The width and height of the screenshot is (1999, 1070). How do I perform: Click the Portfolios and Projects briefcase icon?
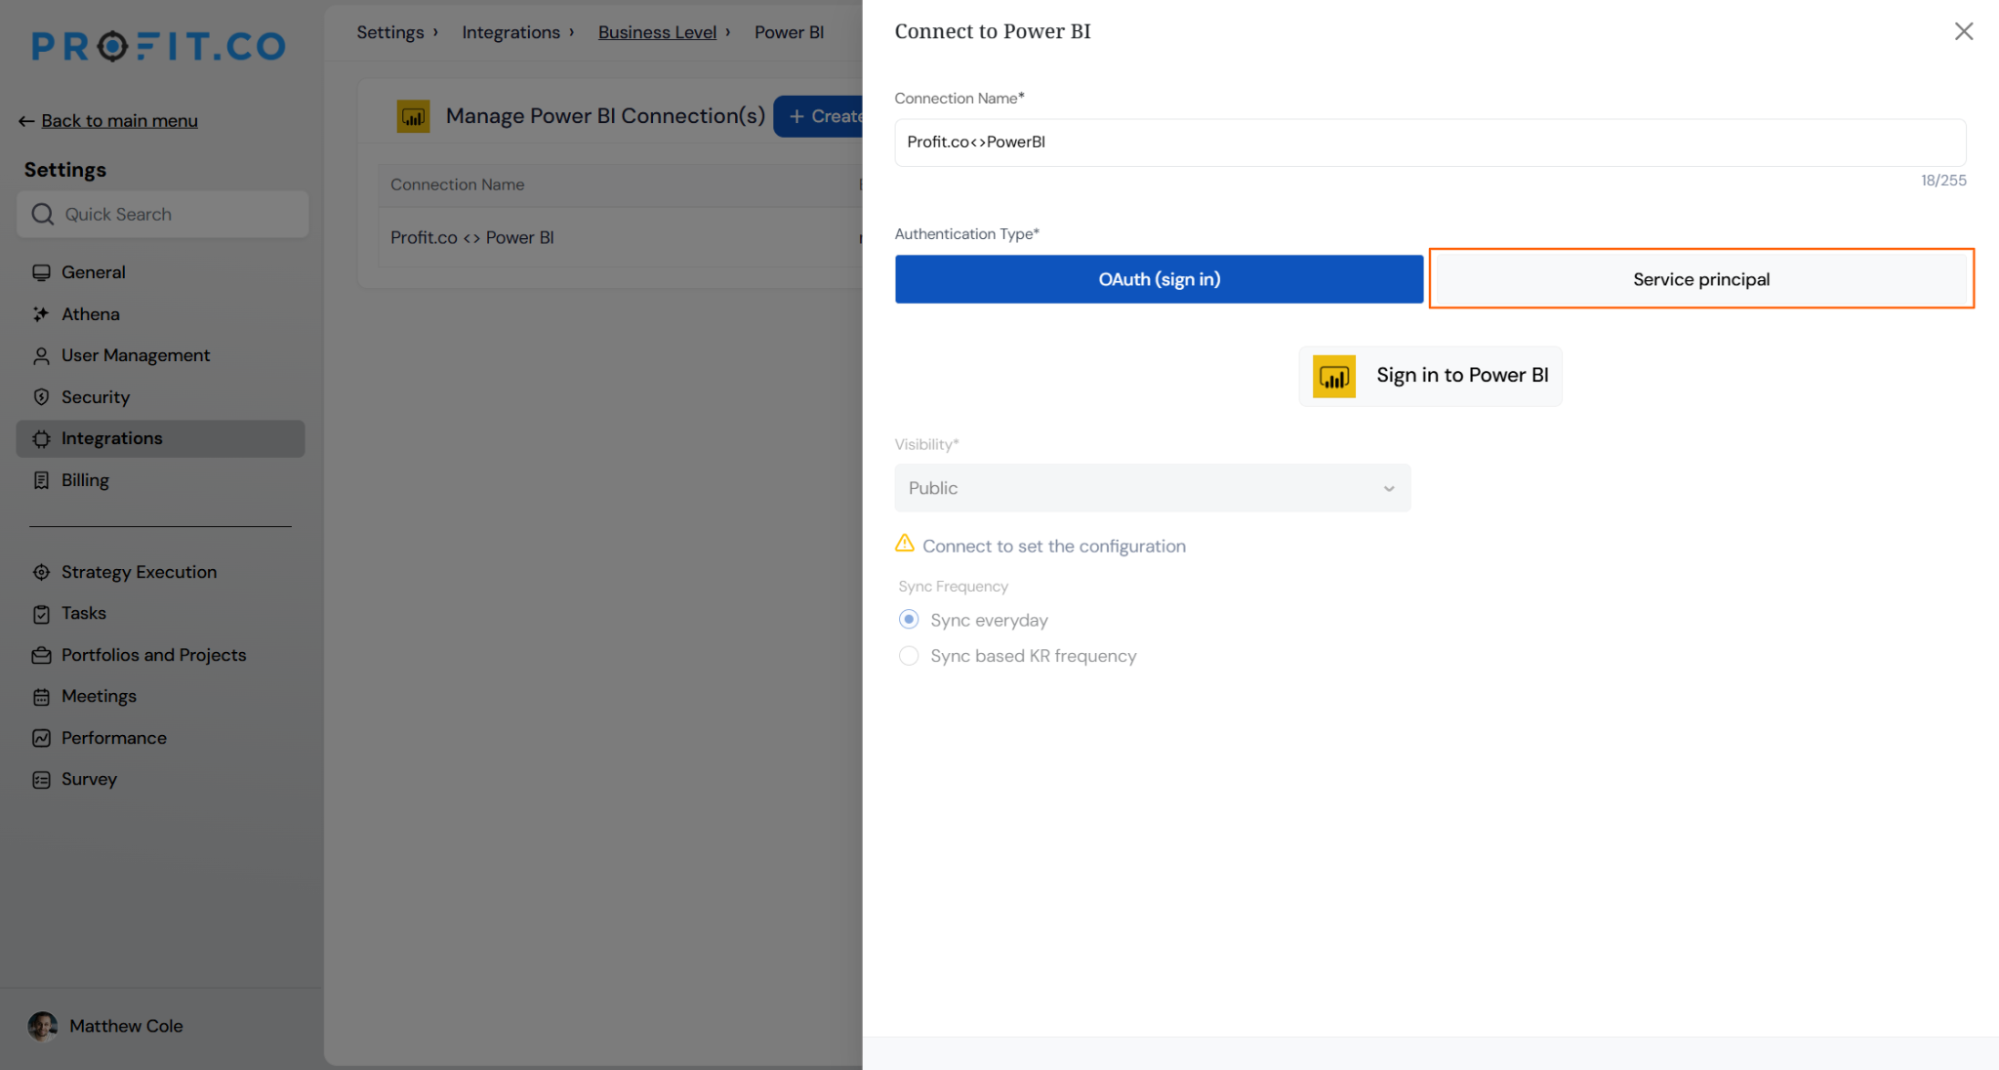coord(41,656)
